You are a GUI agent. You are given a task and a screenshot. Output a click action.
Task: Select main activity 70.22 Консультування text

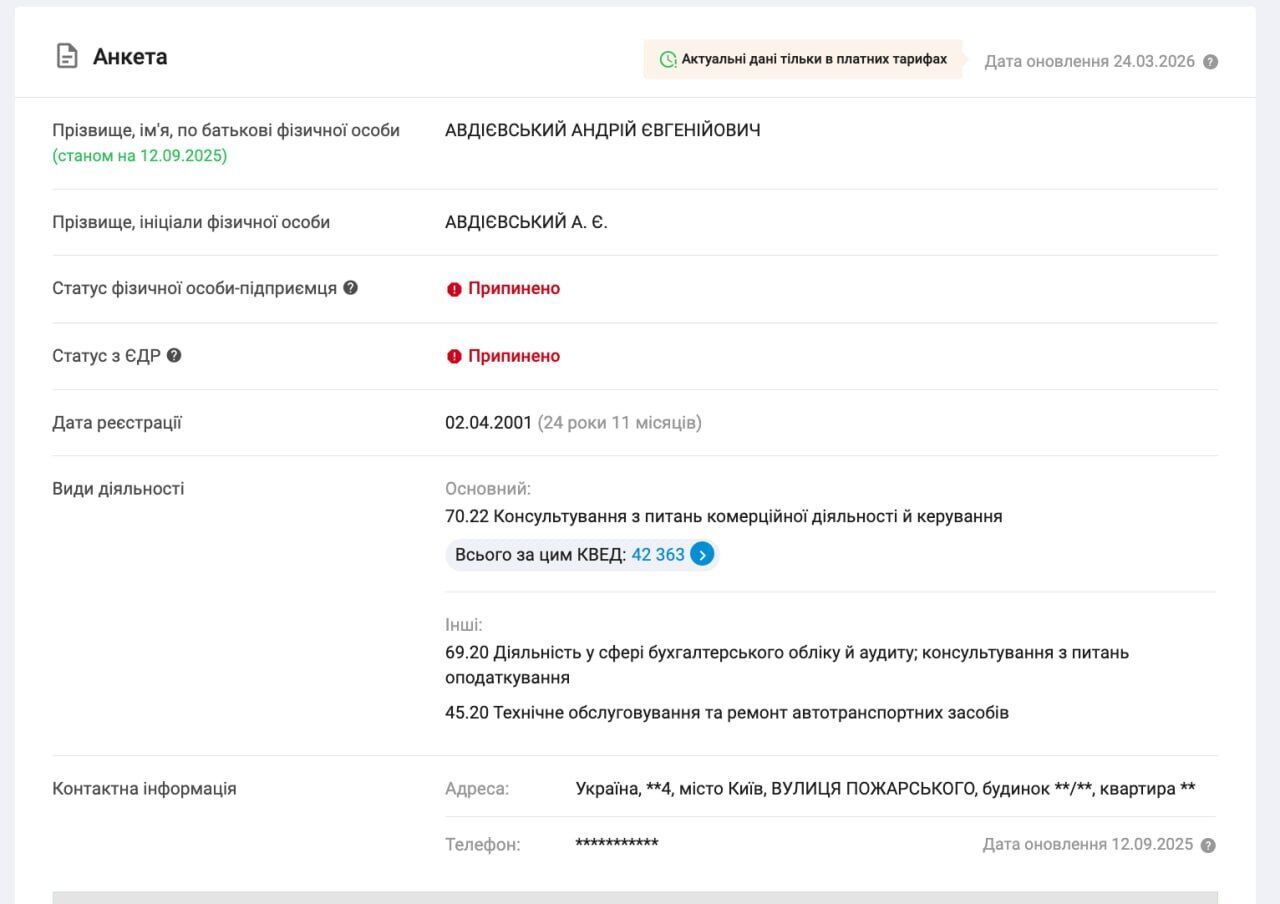(723, 517)
